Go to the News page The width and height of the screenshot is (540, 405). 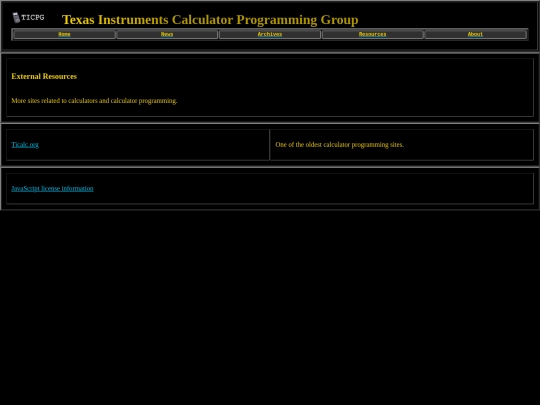pyautogui.click(x=167, y=34)
